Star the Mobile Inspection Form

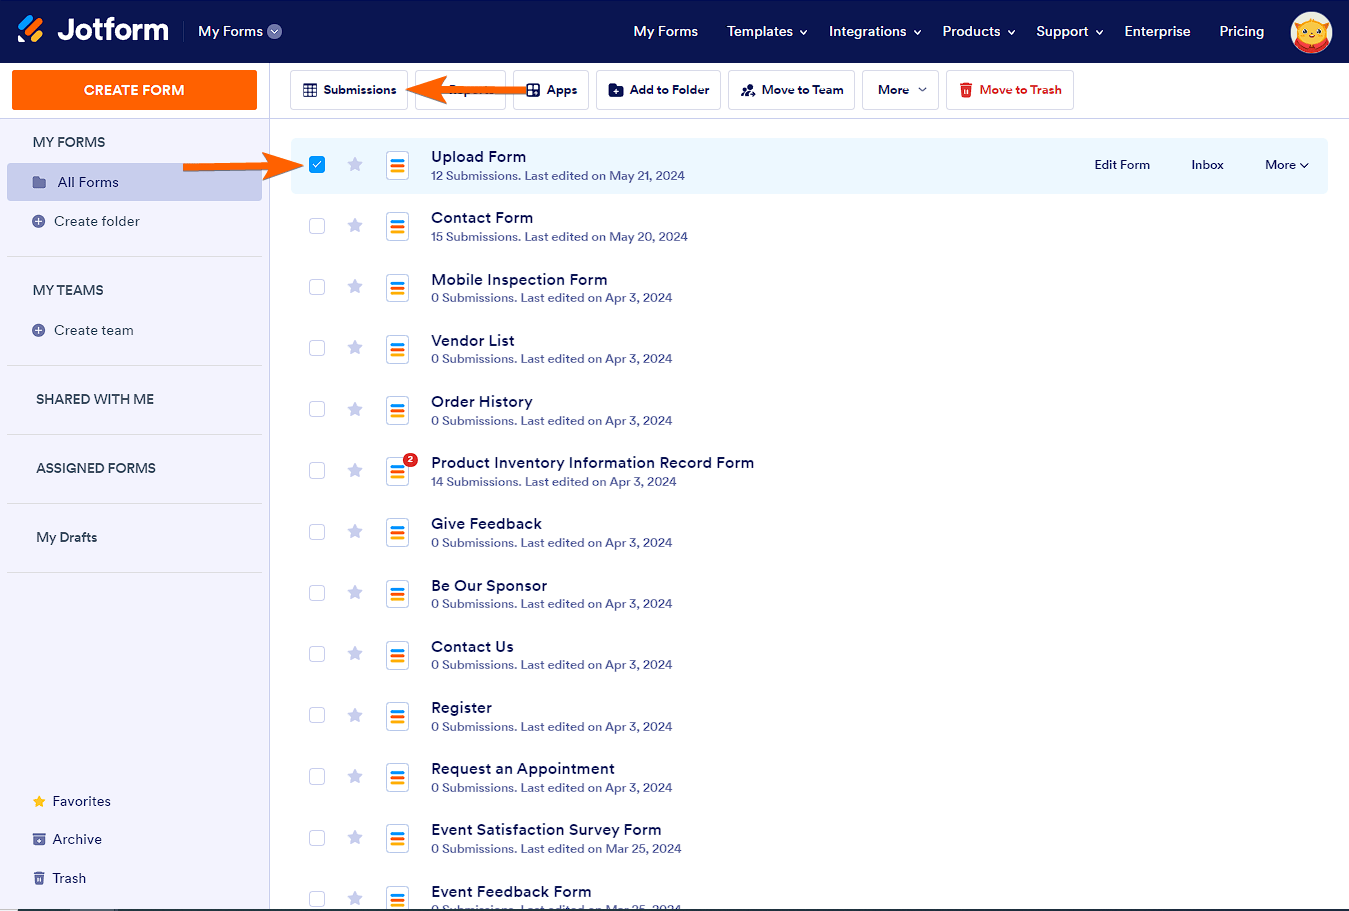tap(355, 287)
